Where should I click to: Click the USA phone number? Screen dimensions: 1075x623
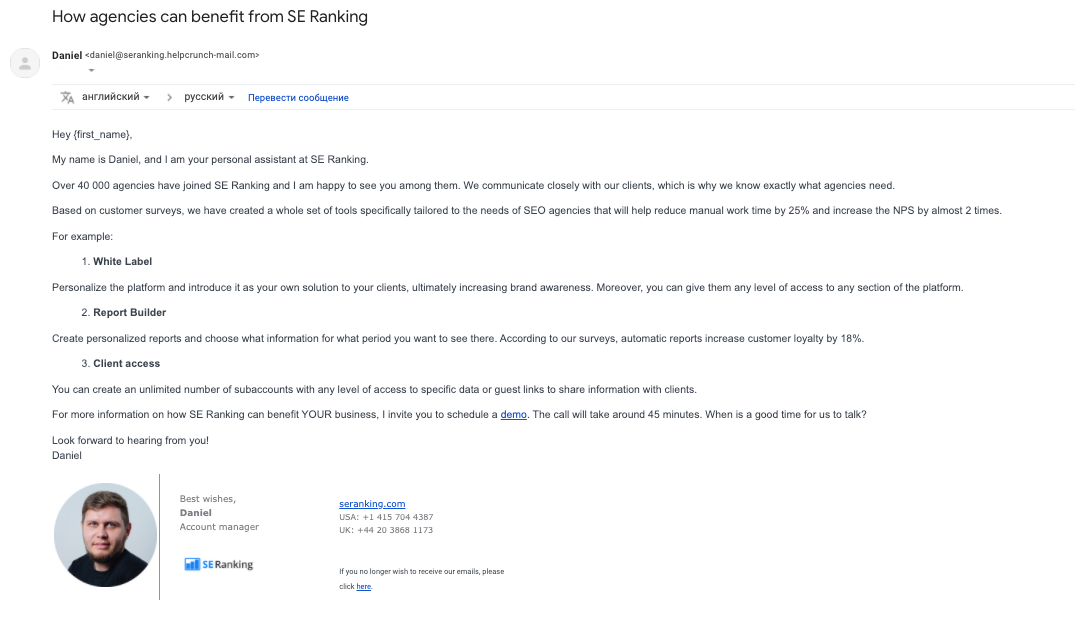pyautogui.click(x=386, y=517)
